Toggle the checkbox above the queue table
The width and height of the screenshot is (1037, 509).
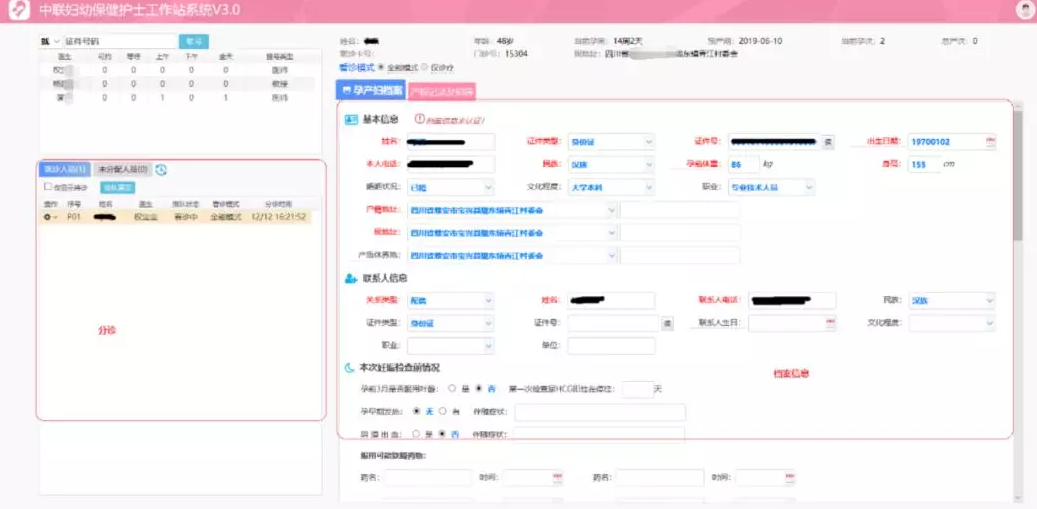[48, 187]
